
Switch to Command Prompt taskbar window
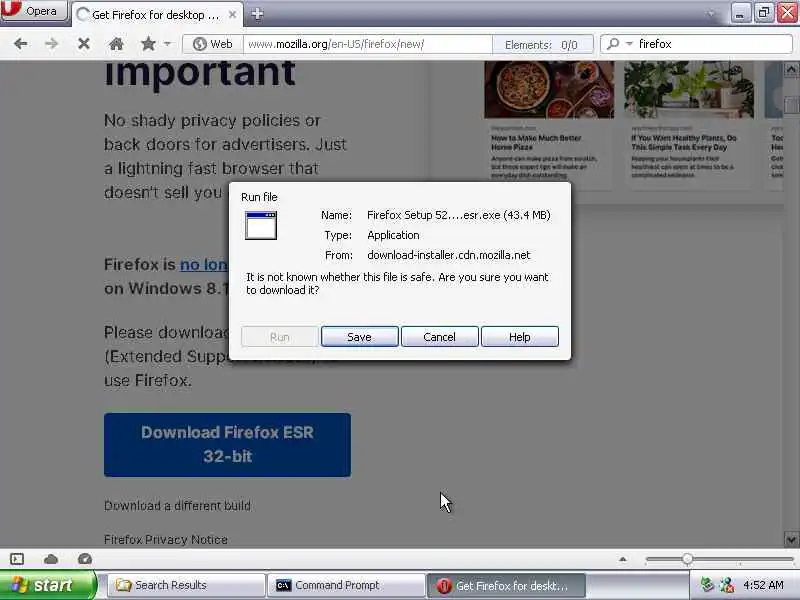(x=346, y=585)
